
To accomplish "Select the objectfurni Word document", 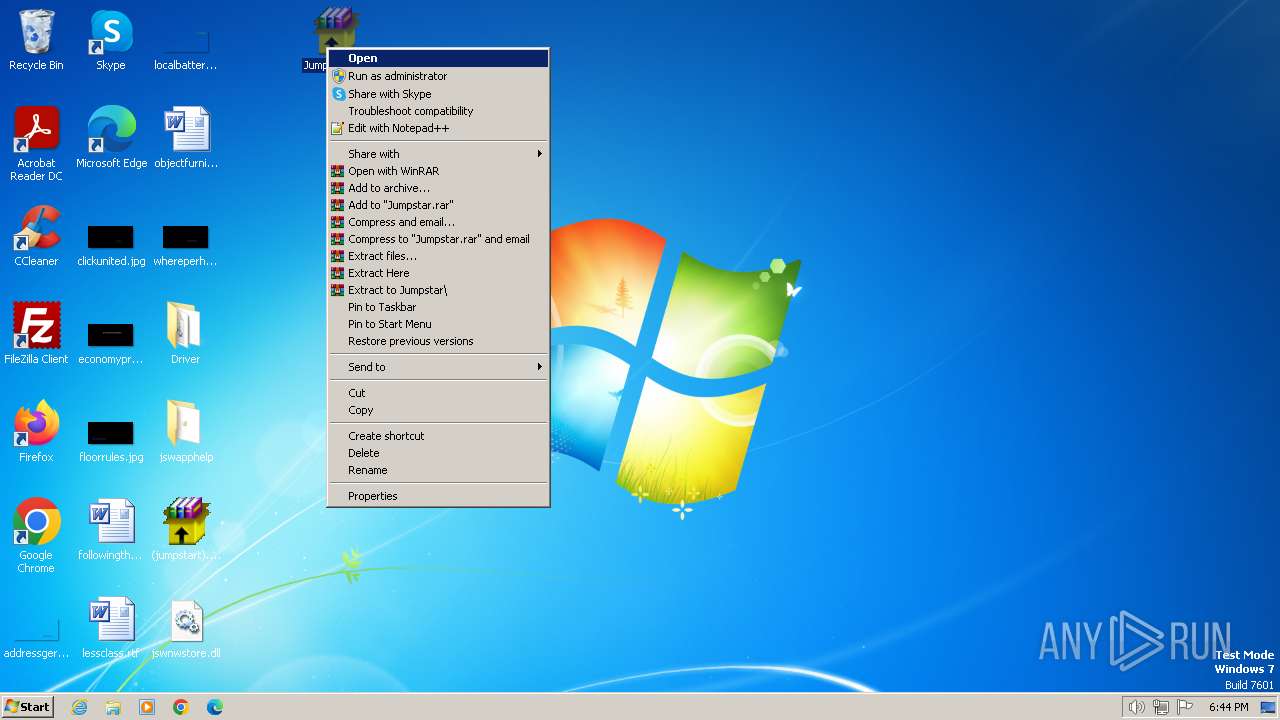I will coord(186,138).
